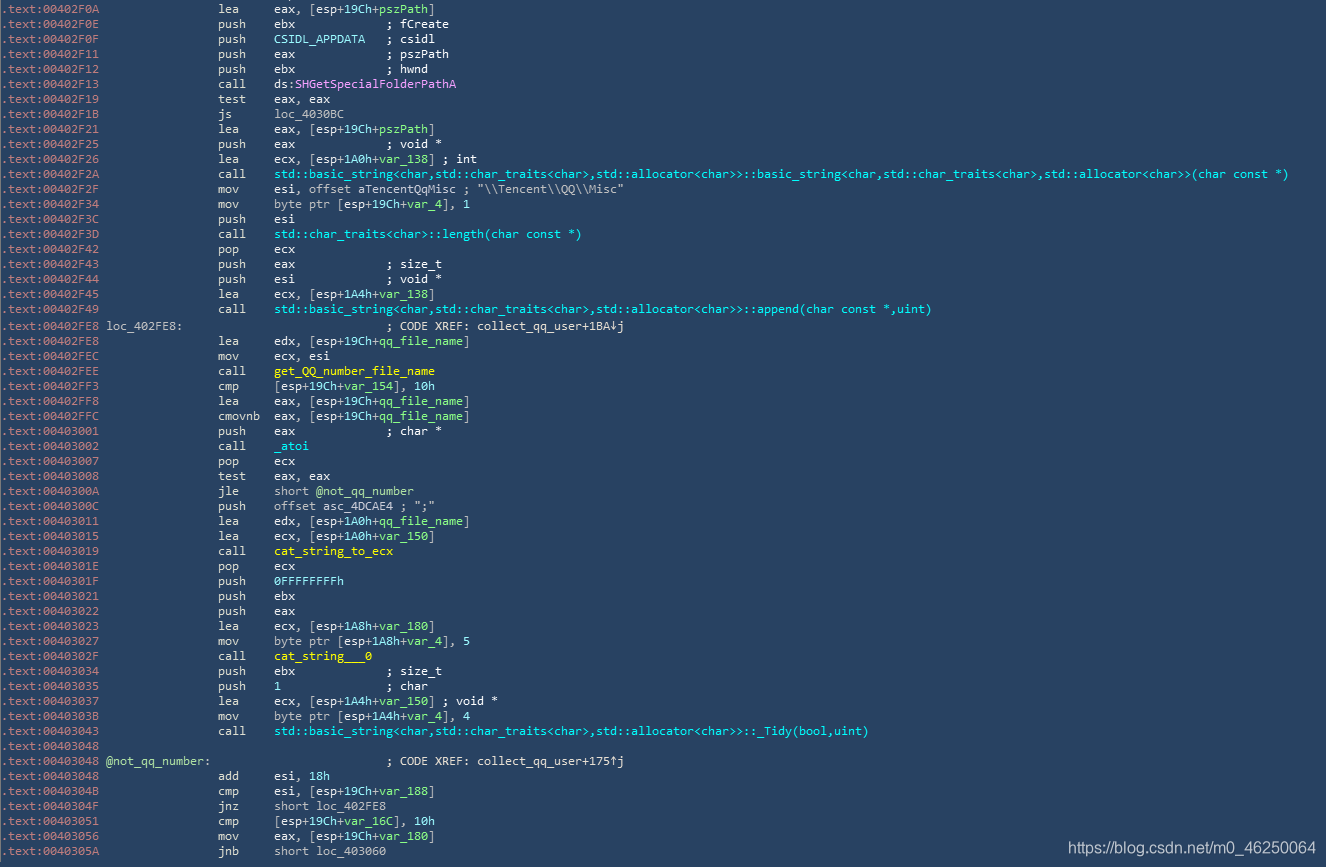Click the 'char *' comment after push eax
Viewport: 1326px width, 867px height.
[421, 431]
